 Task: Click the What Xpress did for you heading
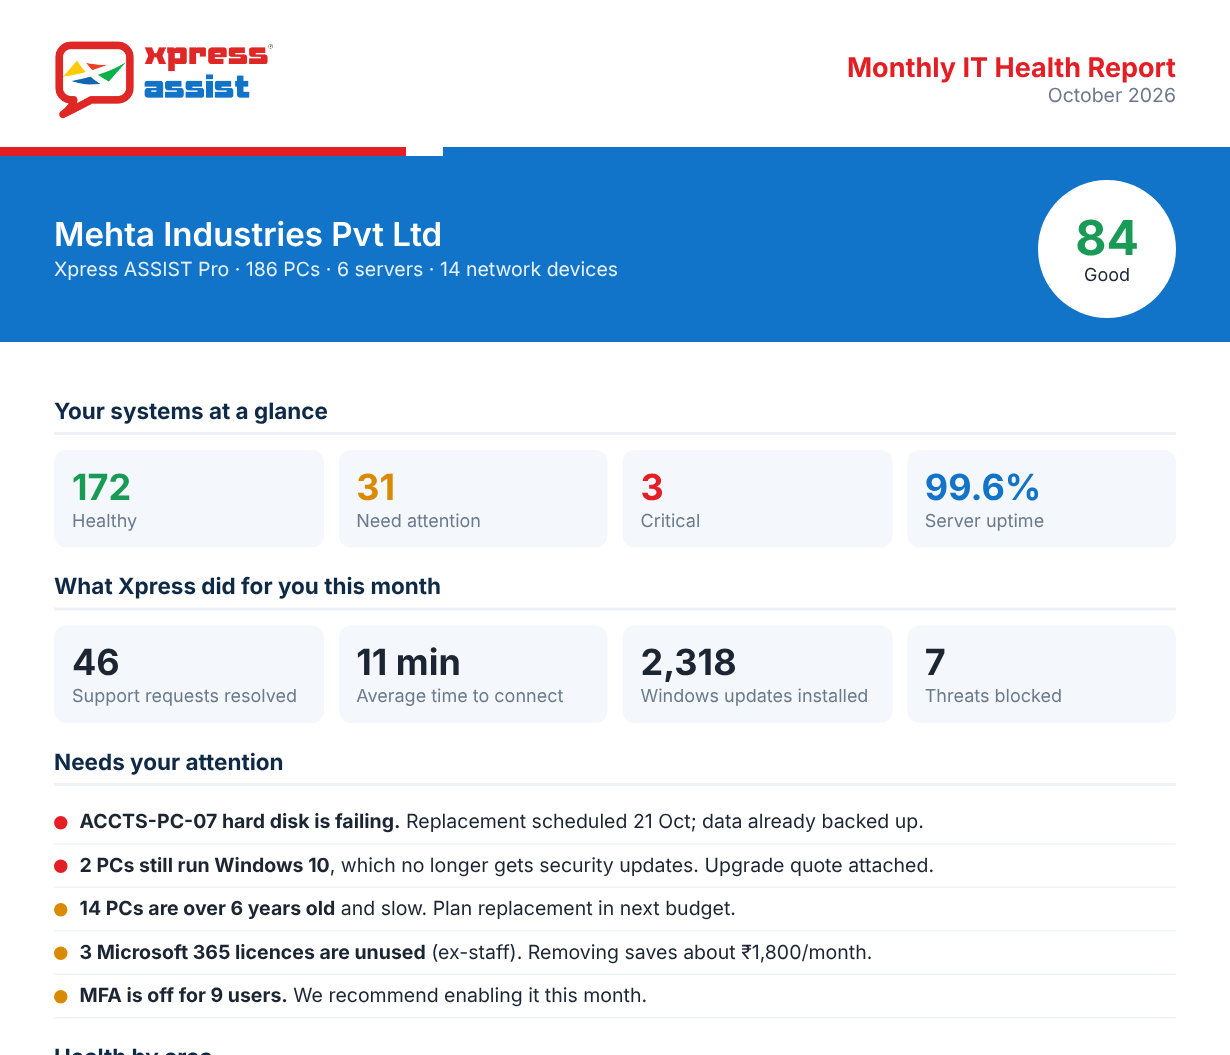click(247, 586)
